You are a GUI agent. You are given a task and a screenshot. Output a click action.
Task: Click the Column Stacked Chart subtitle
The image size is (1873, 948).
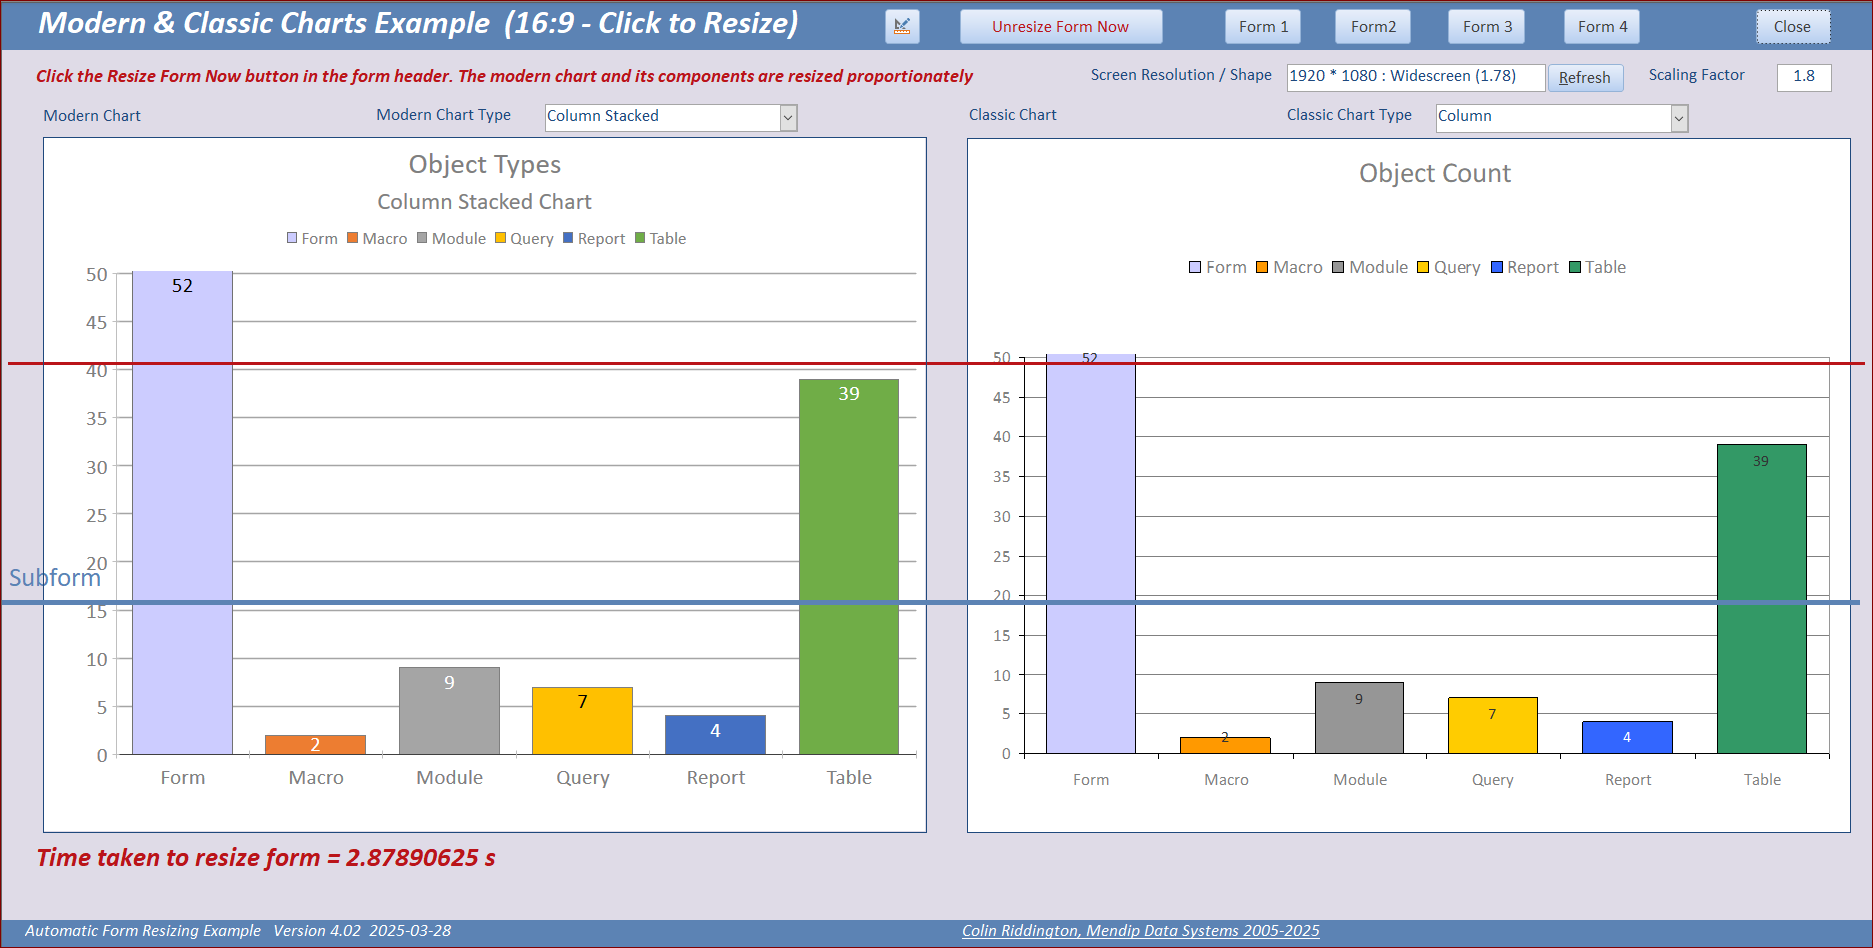(x=485, y=202)
